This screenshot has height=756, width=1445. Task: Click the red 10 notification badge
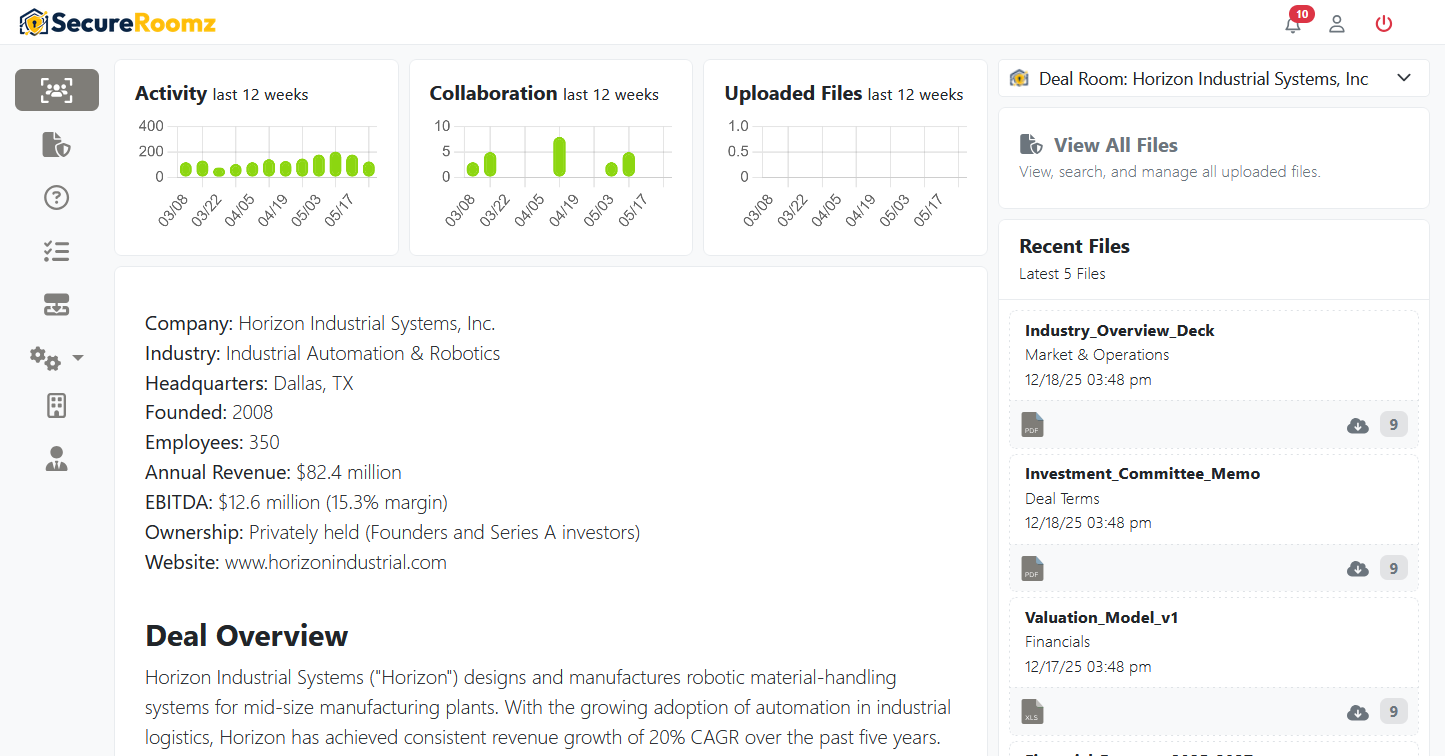pos(1301,14)
